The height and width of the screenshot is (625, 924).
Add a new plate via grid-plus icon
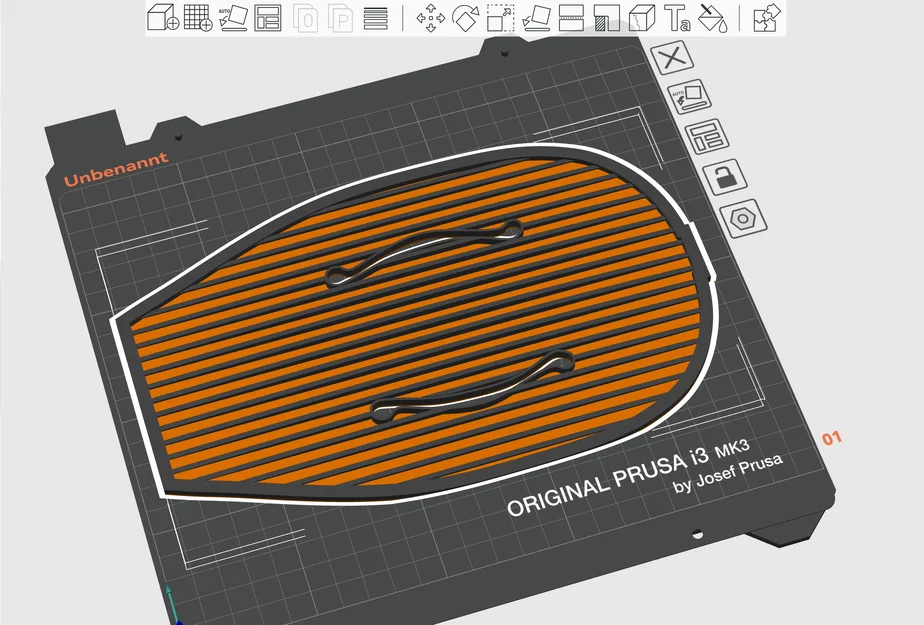[x=198, y=17]
